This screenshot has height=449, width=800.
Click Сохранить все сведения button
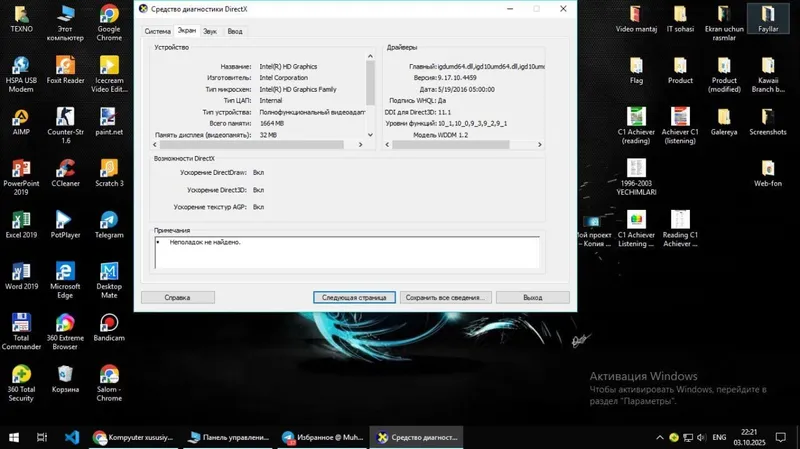445,297
